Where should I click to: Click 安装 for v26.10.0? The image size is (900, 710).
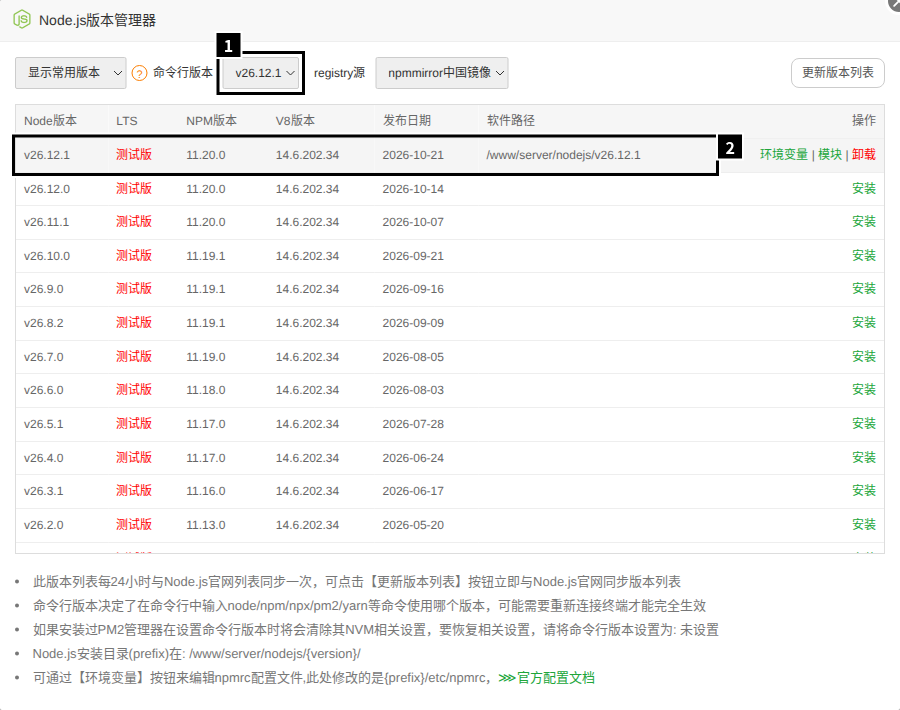[864, 255]
